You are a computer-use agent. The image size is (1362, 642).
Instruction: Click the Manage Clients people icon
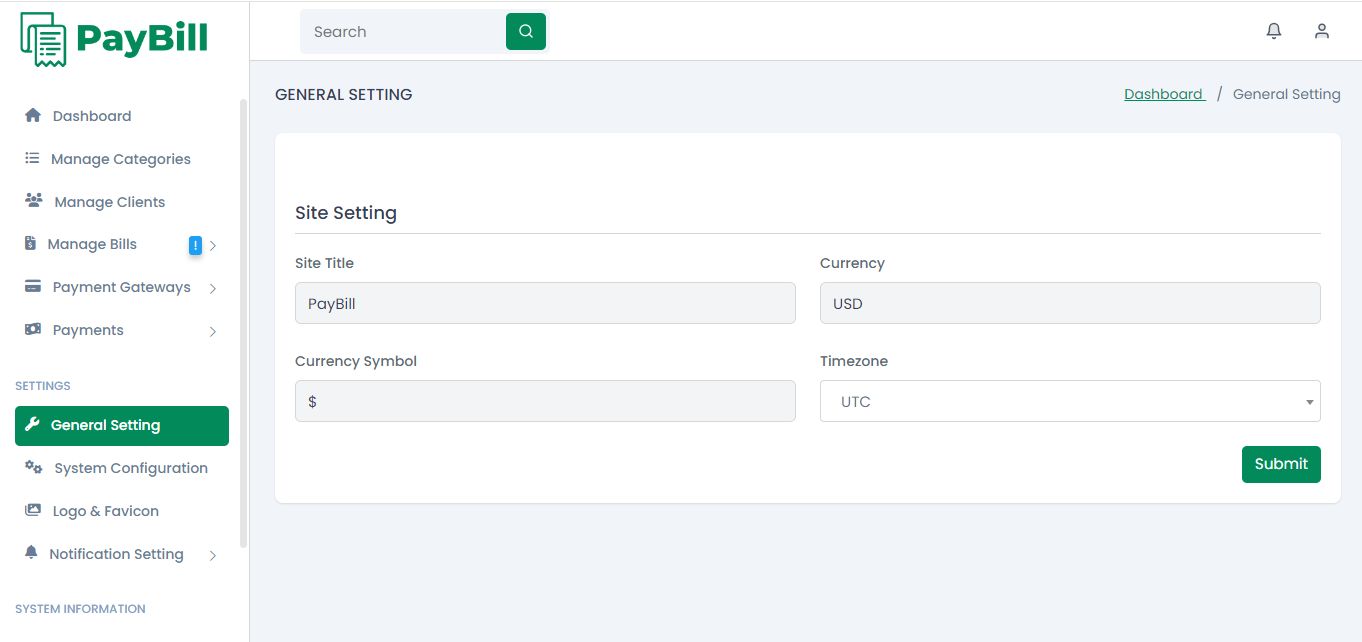(34, 201)
